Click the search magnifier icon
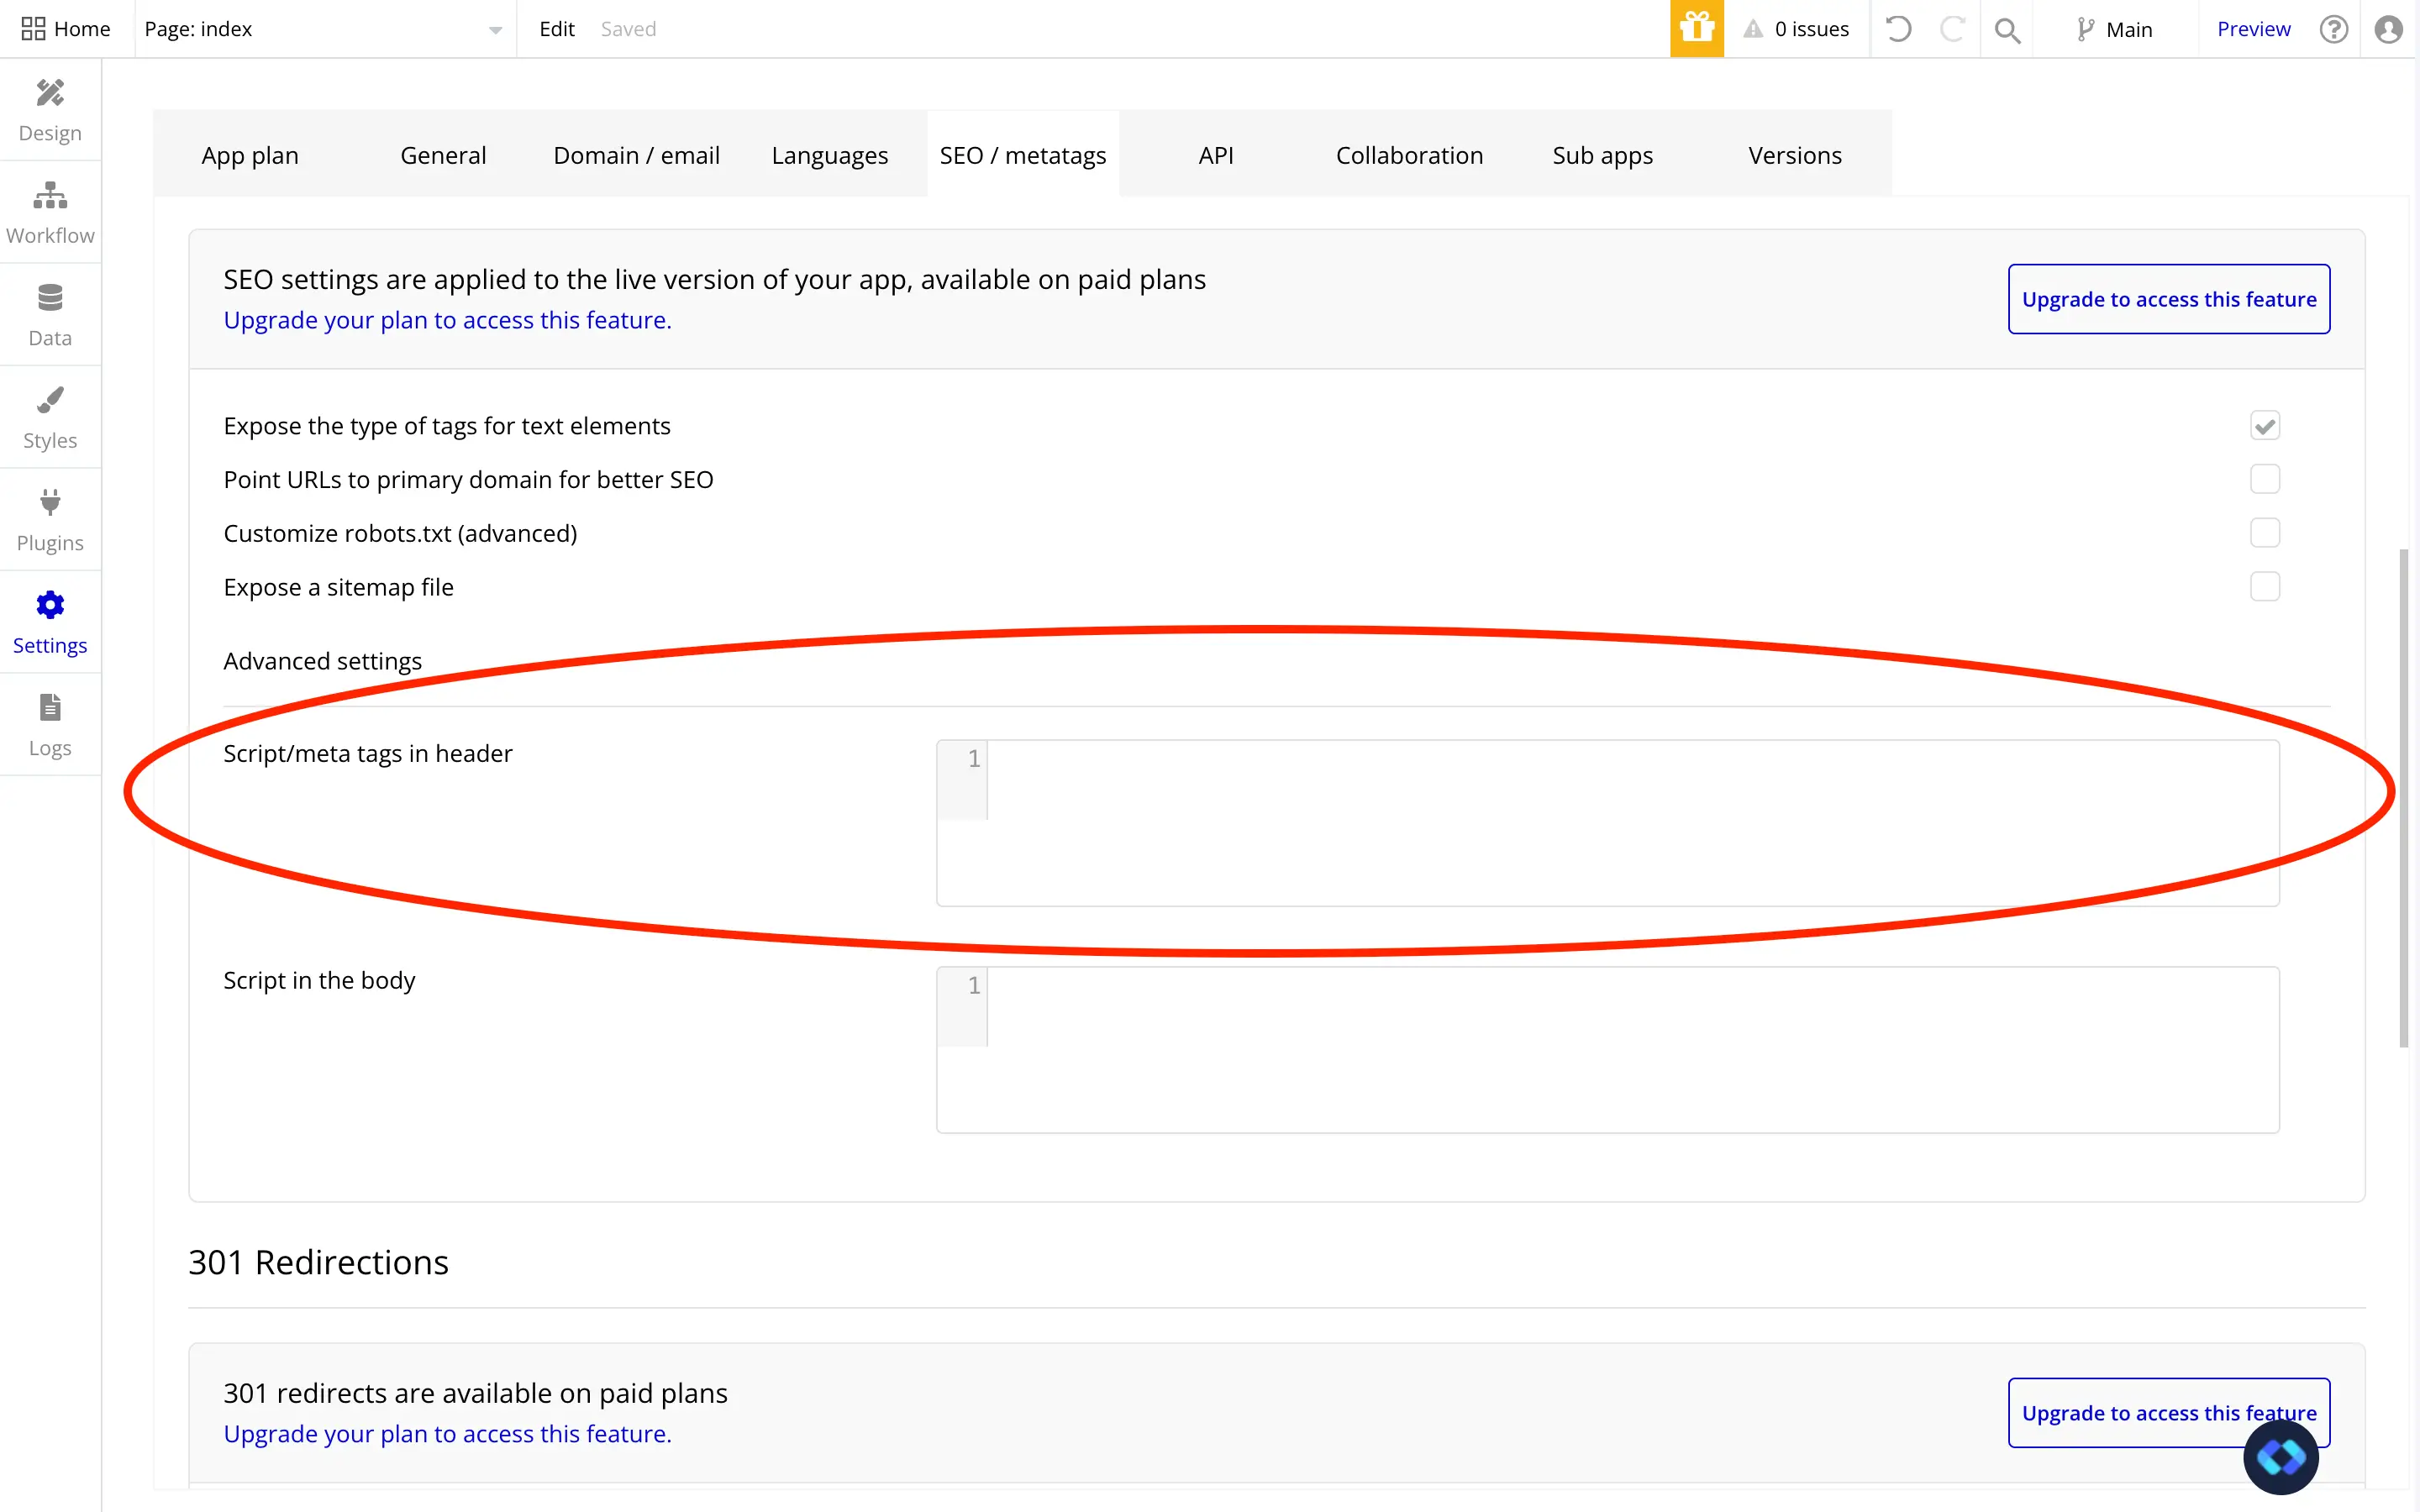 [2006, 30]
